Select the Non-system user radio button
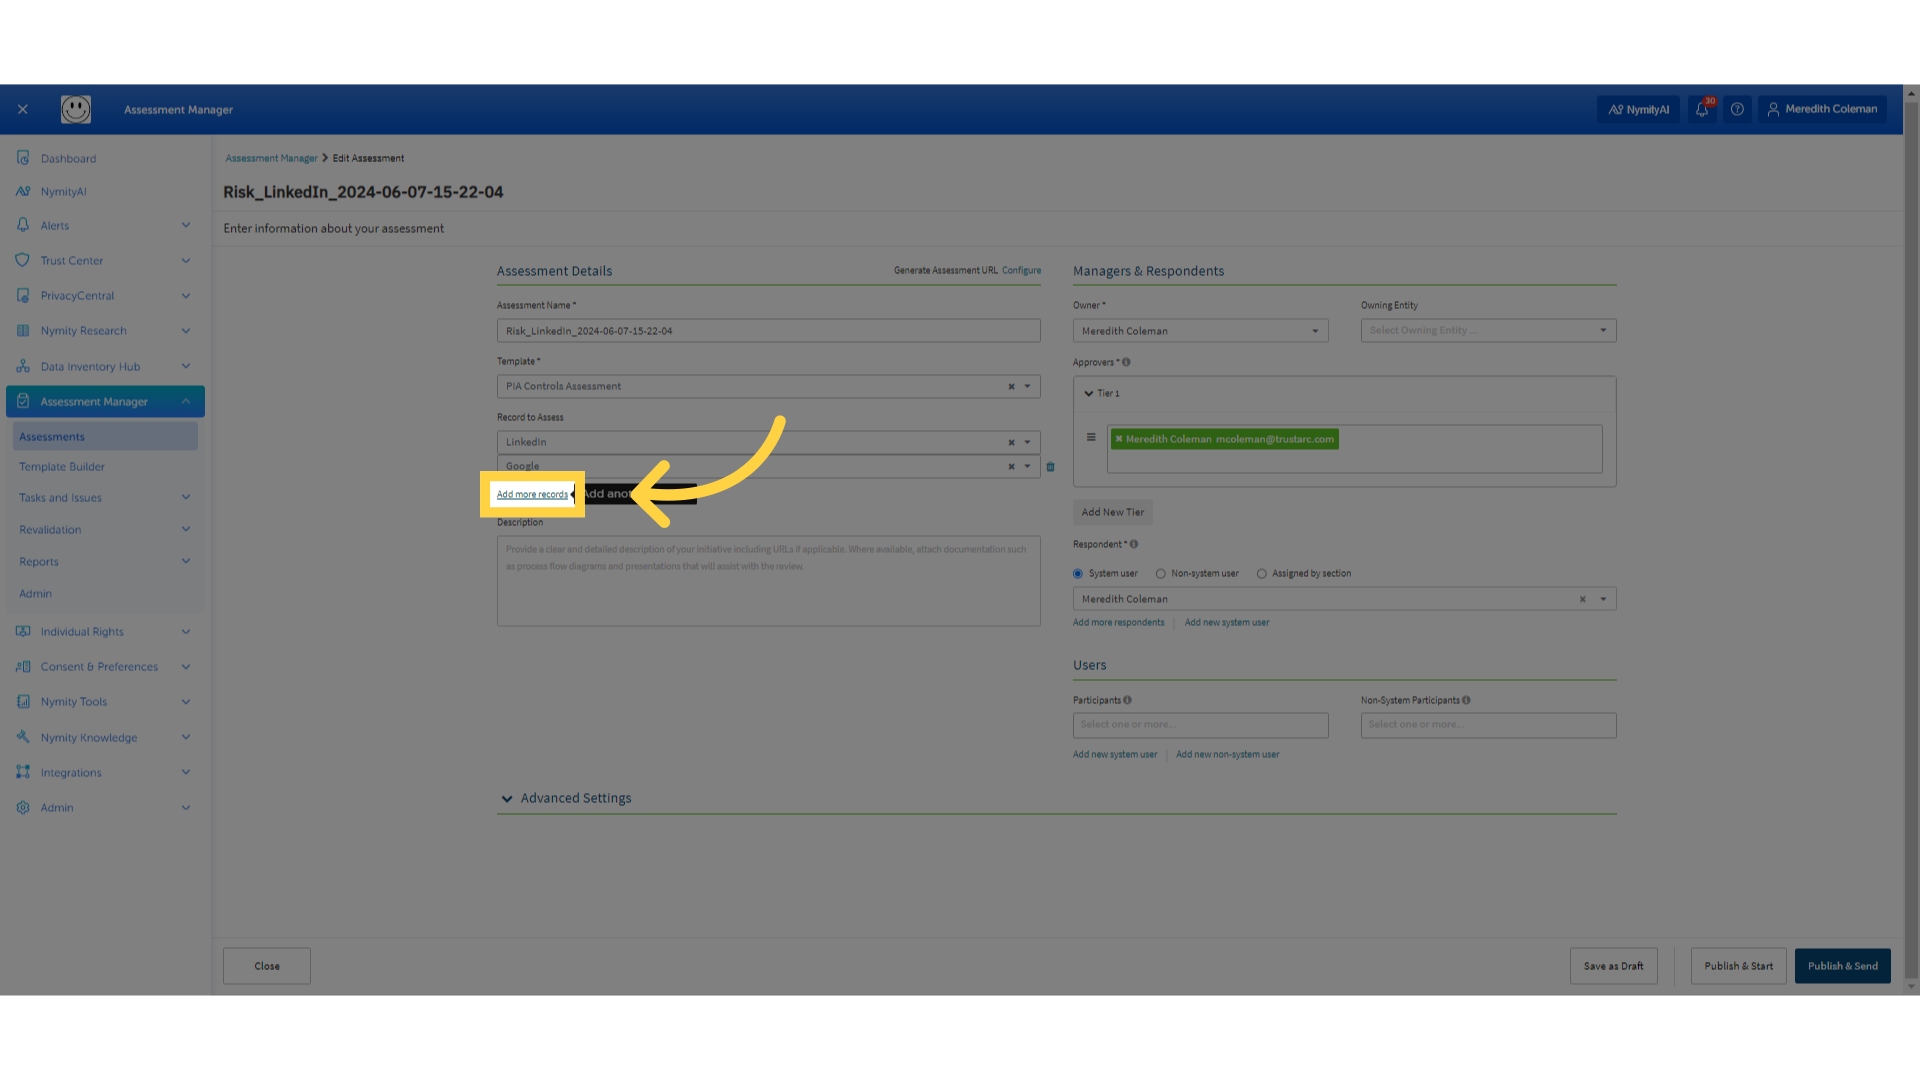This screenshot has width=1920, height=1080. (1160, 573)
